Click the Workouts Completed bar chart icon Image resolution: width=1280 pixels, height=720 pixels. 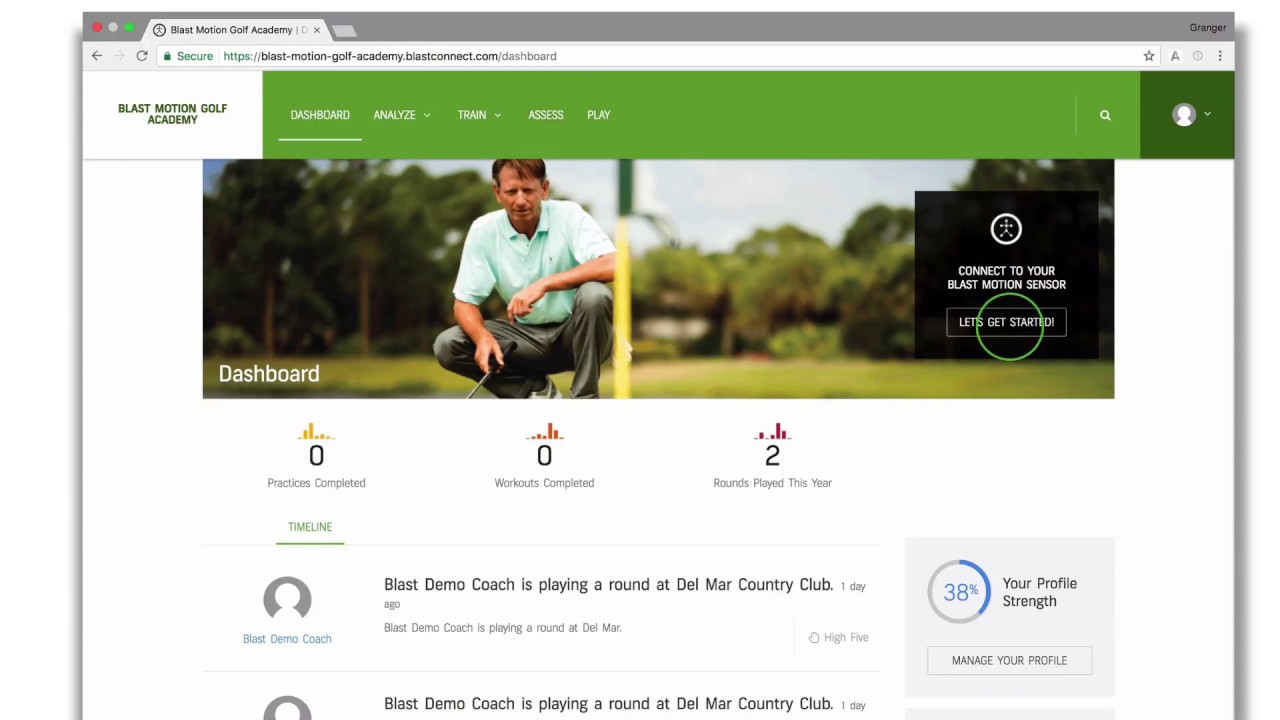pos(544,432)
